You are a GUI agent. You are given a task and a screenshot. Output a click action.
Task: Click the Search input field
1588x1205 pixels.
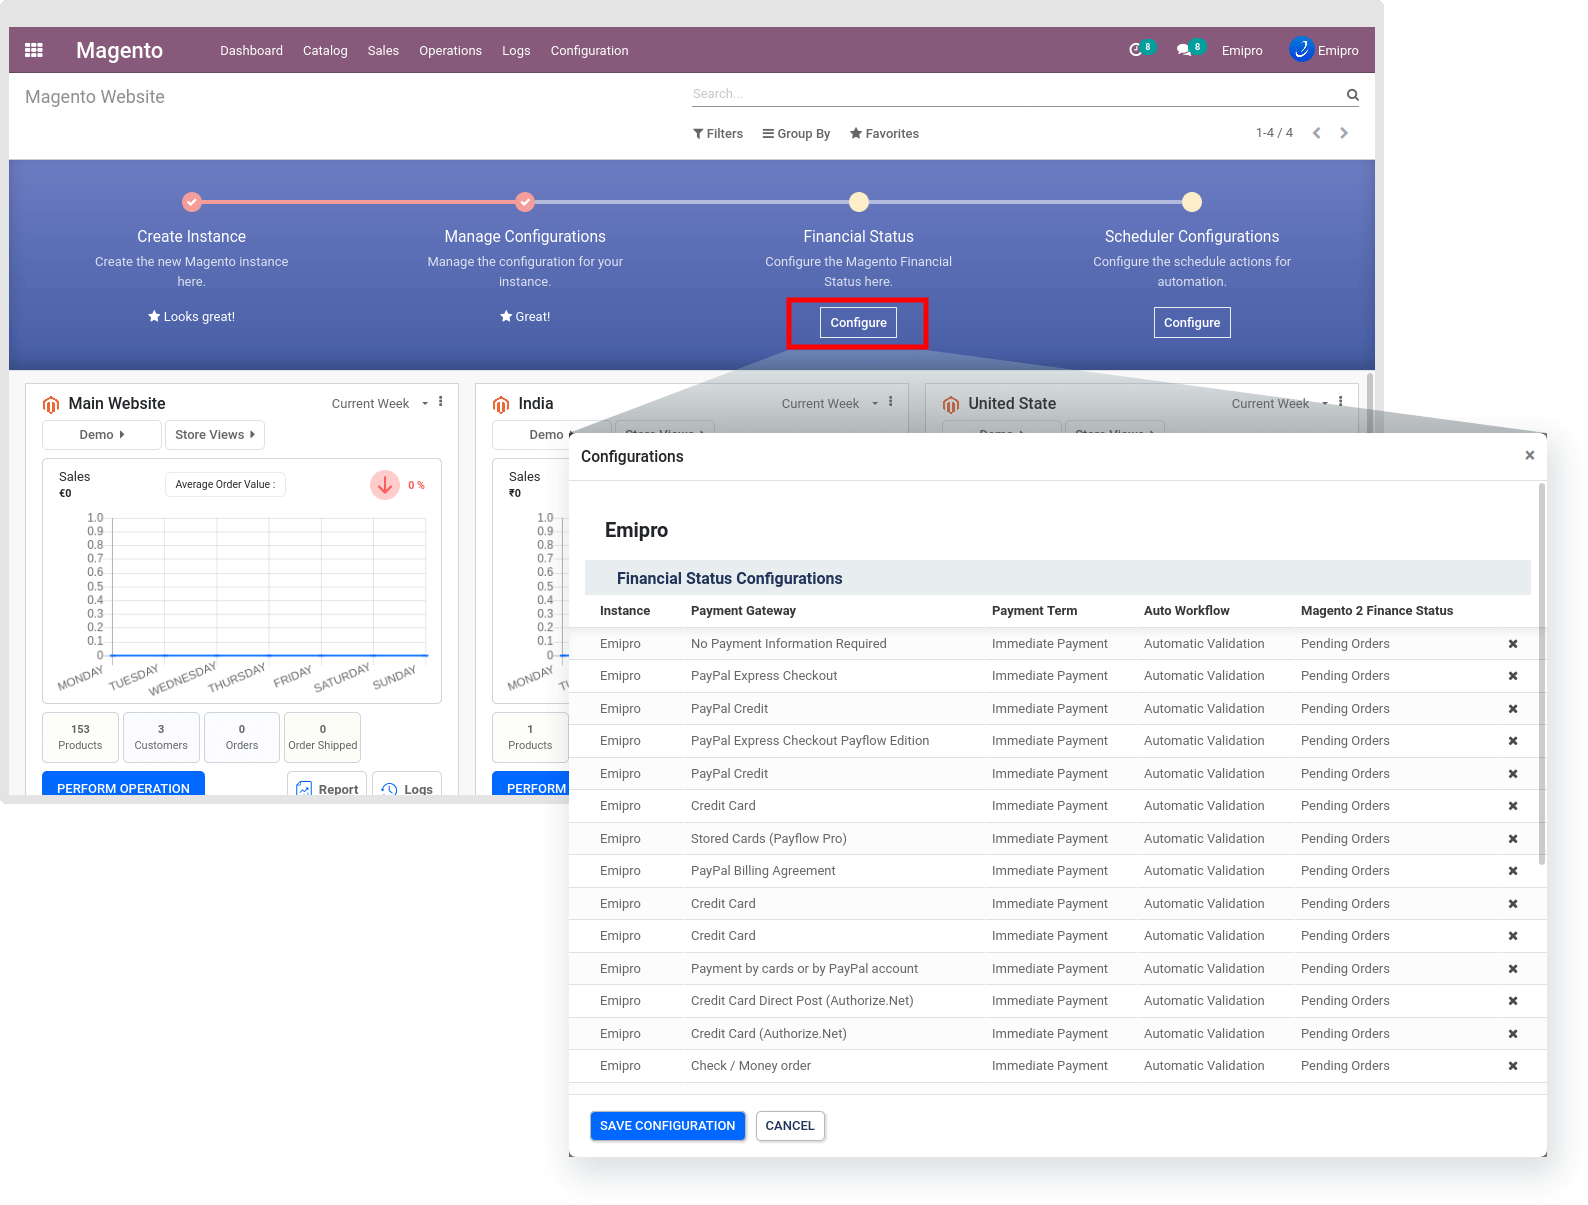click(x=1016, y=94)
